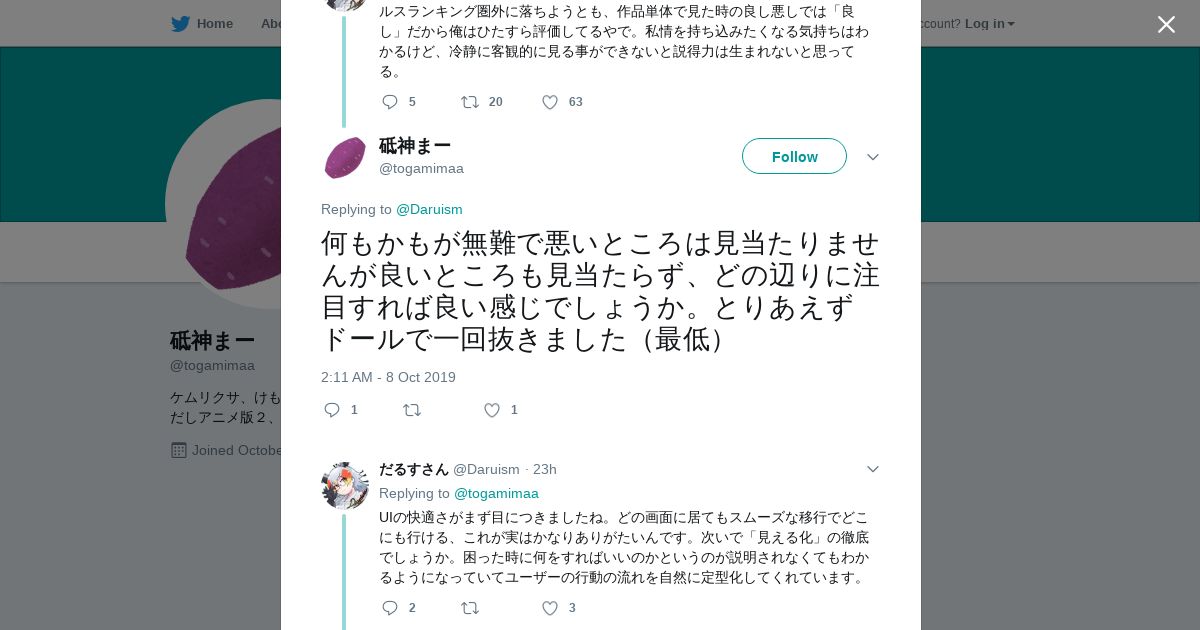The width and height of the screenshot is (1200, 630).
Task: Open the @Daruism mention link
Action: tap(429, 209)
